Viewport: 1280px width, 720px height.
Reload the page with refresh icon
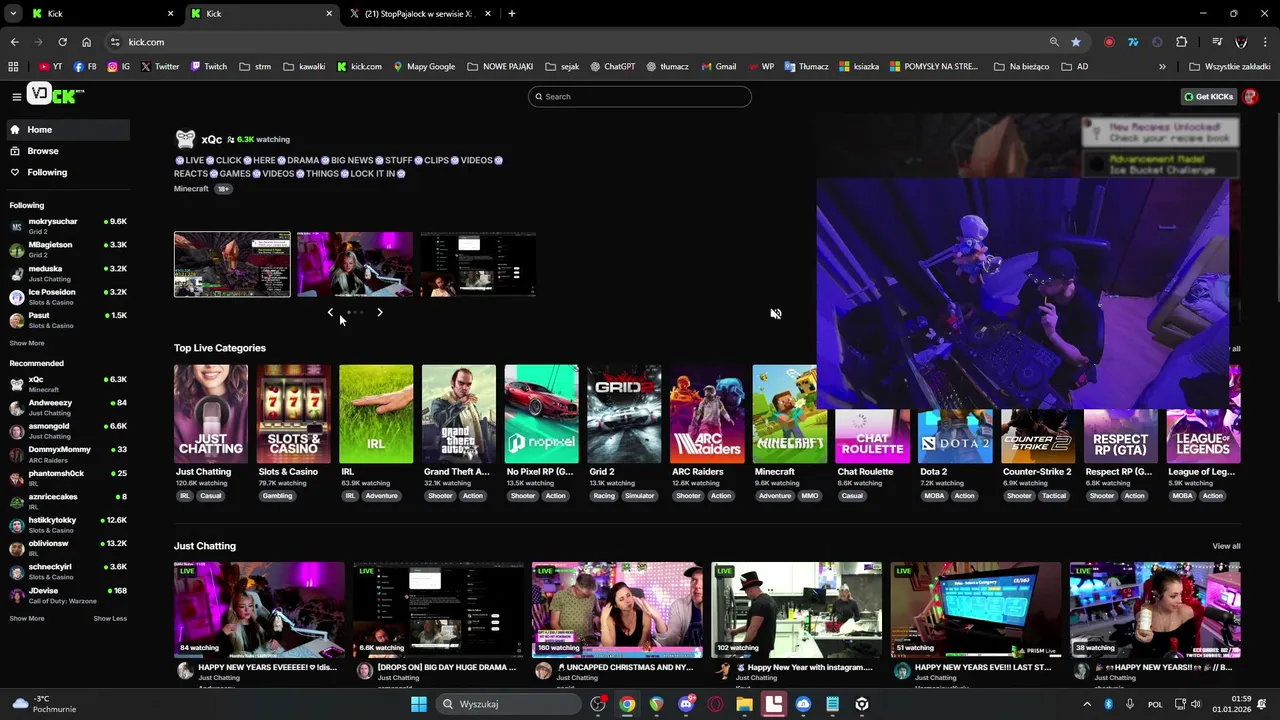62,42
